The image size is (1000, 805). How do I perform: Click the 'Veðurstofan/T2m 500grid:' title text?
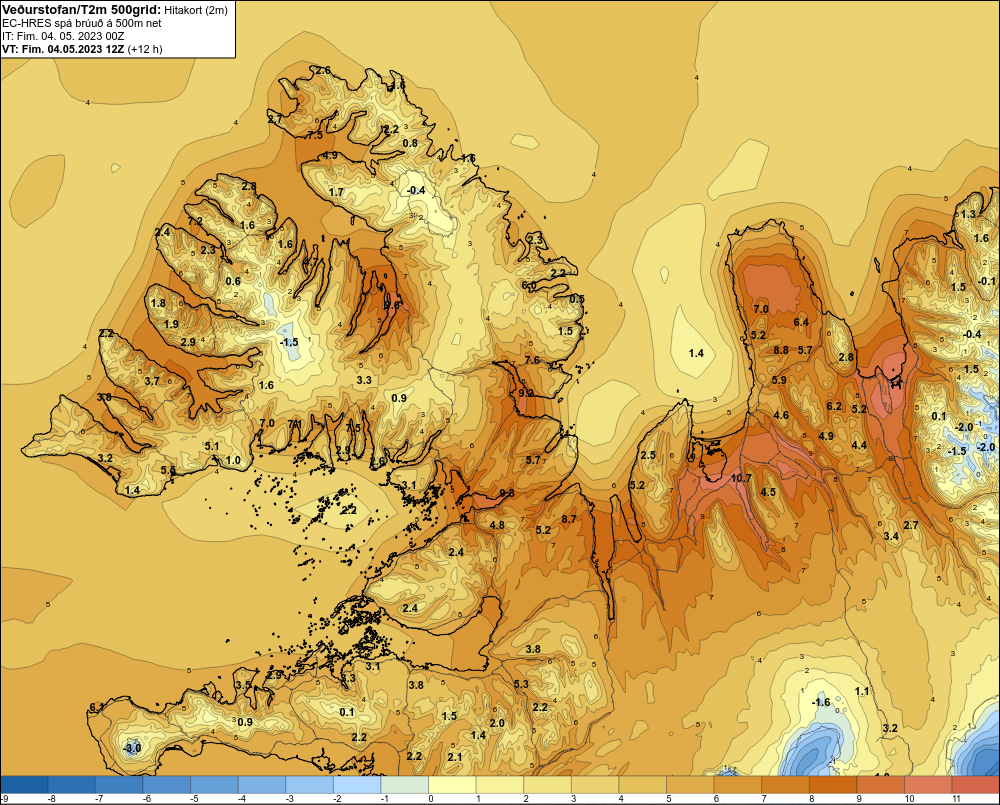(x=80, y=10)
